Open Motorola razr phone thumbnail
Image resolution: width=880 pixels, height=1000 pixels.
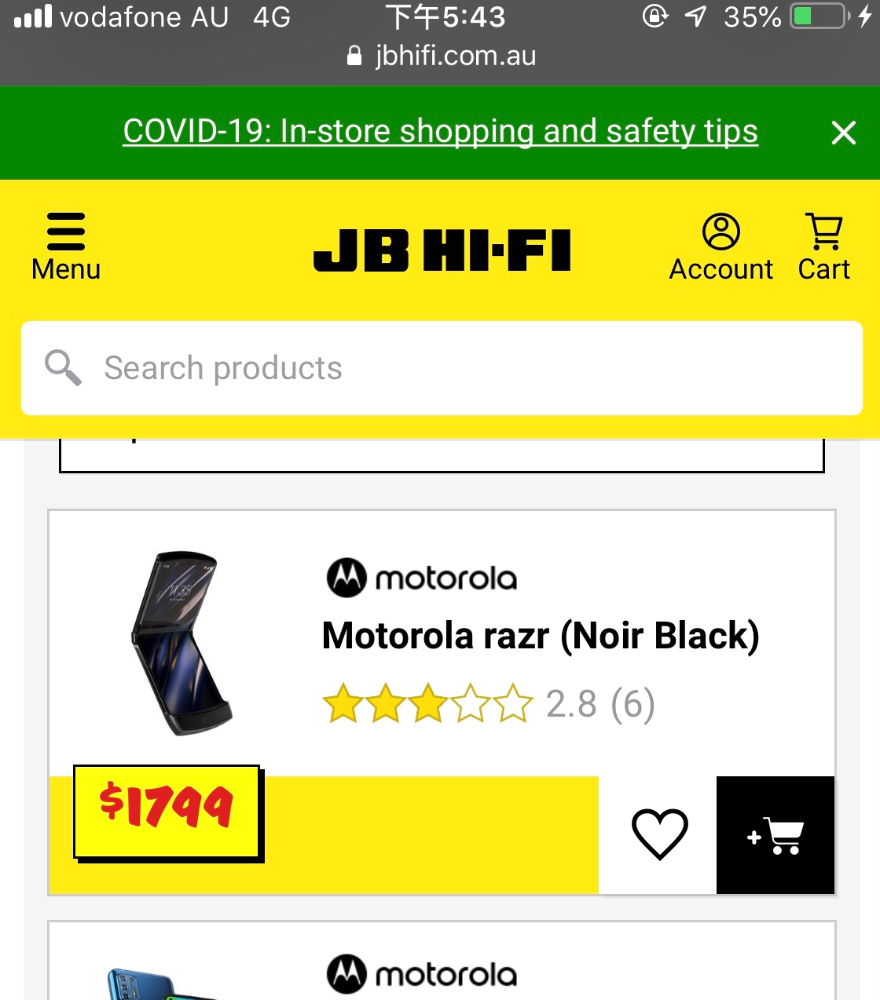point(183,643)
